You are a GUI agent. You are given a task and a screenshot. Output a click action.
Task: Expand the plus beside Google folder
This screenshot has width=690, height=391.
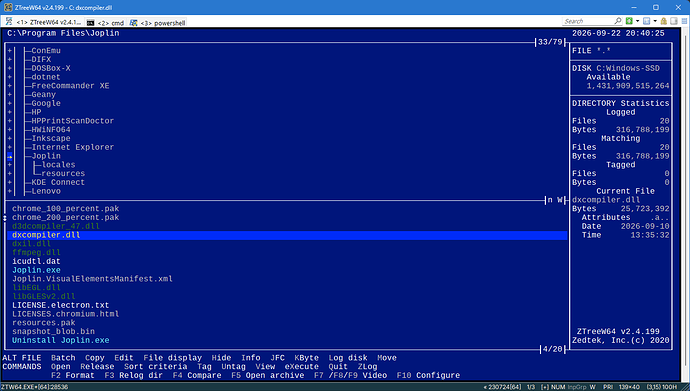10,103
